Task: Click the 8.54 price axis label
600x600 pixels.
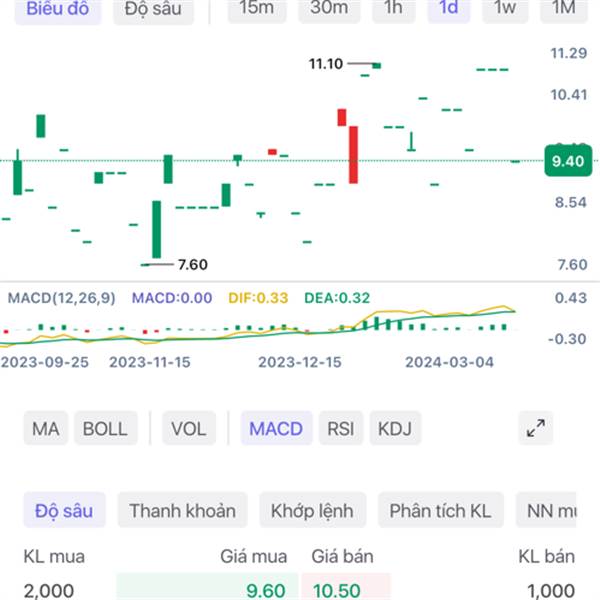Action: coord(571,202)
